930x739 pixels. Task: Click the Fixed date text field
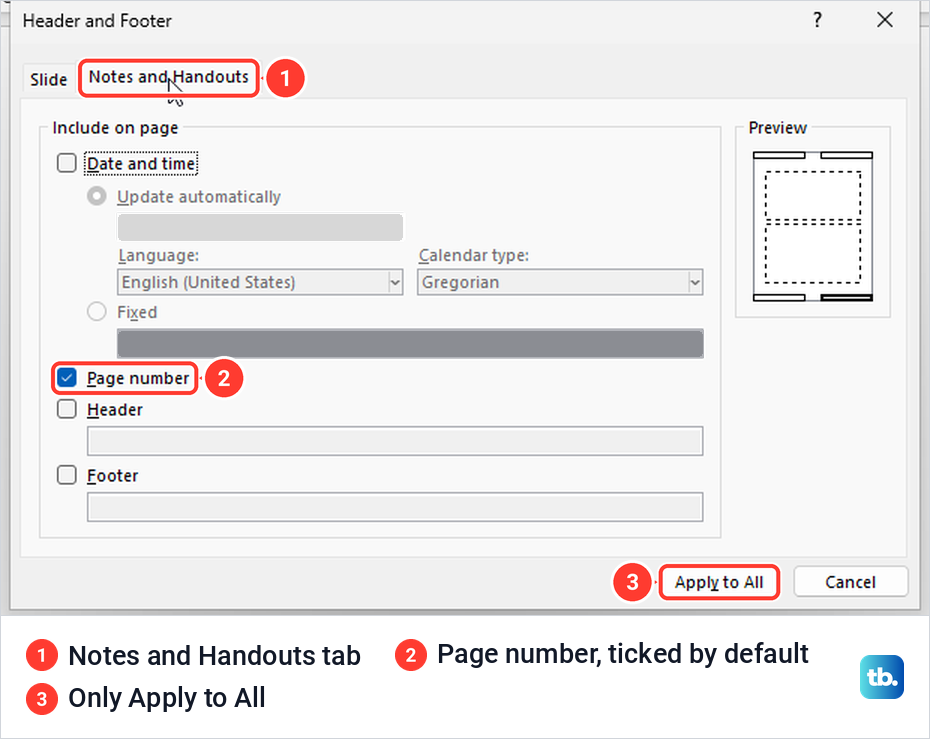coord(410,343)
